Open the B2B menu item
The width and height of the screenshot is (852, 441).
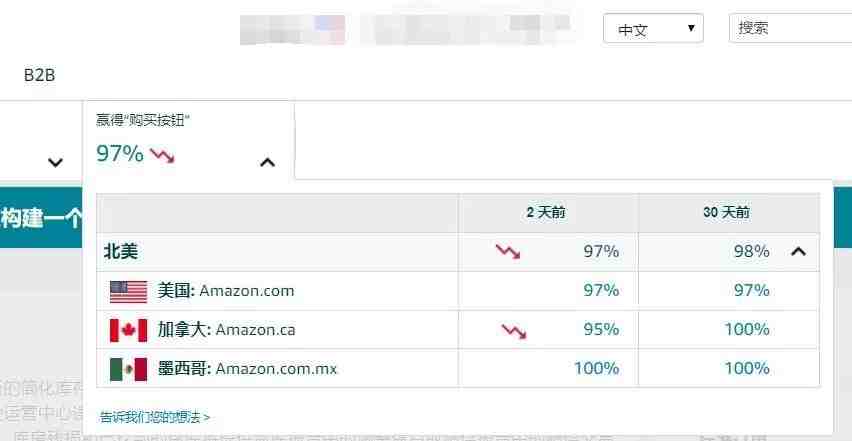[x=40, y=75]
